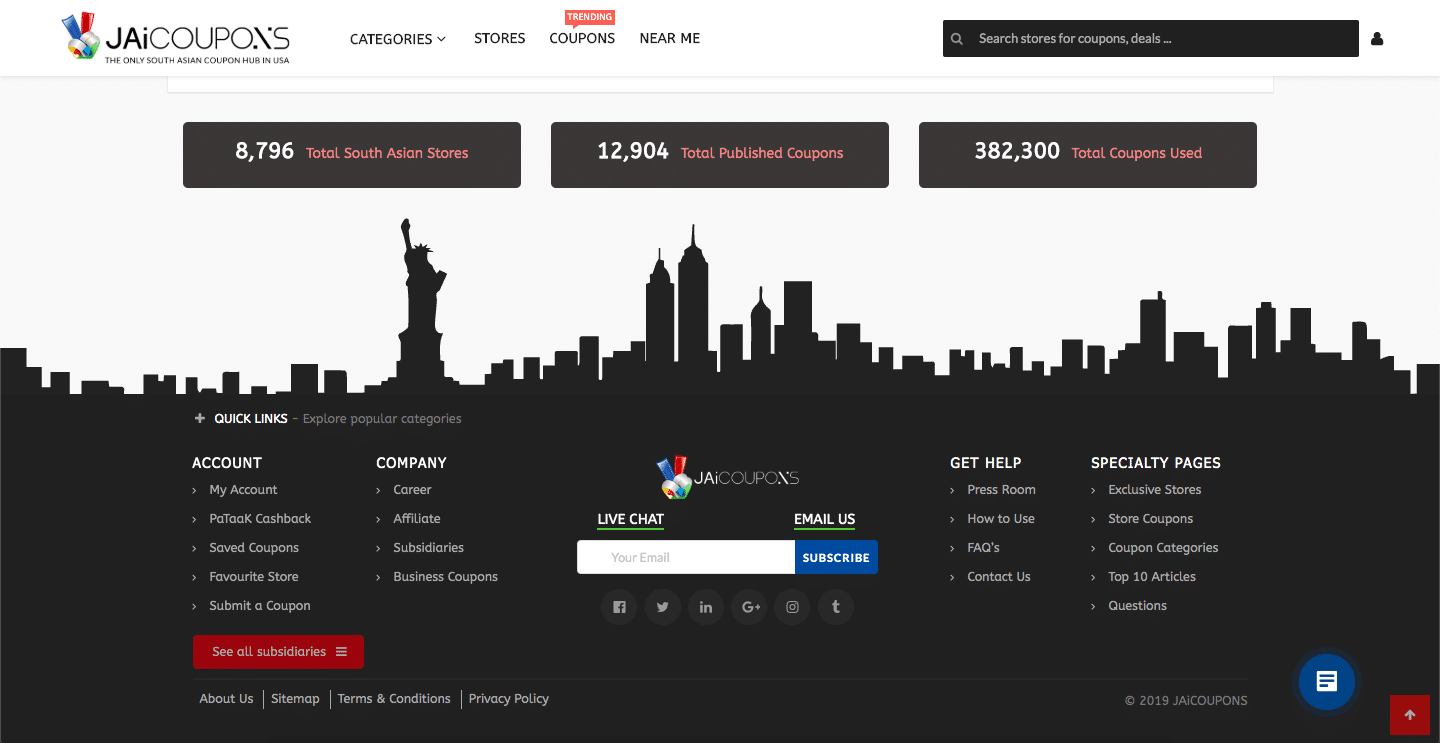Open the Top 10 Articles link

1152,577
